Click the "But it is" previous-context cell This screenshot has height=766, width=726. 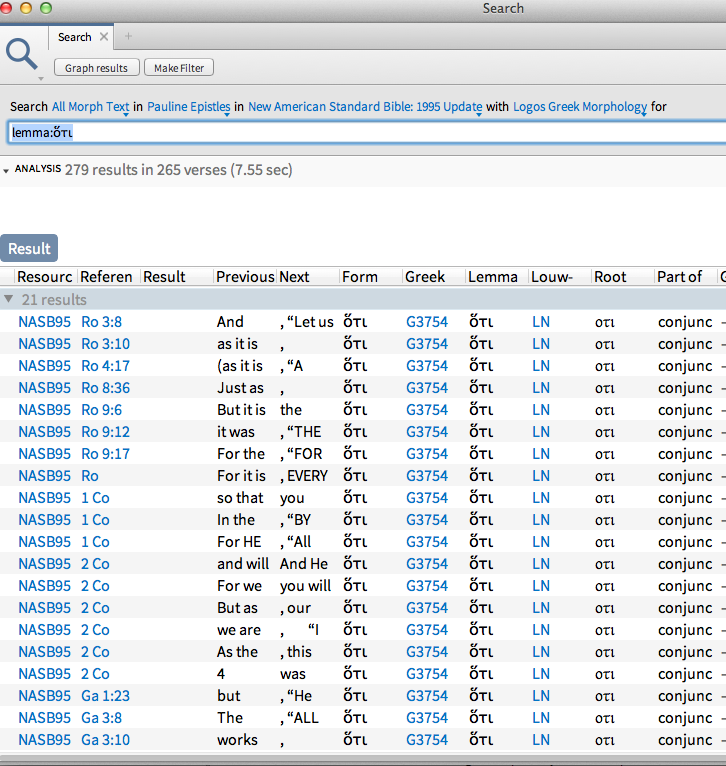pyautogui.click(x=241, y=410)
